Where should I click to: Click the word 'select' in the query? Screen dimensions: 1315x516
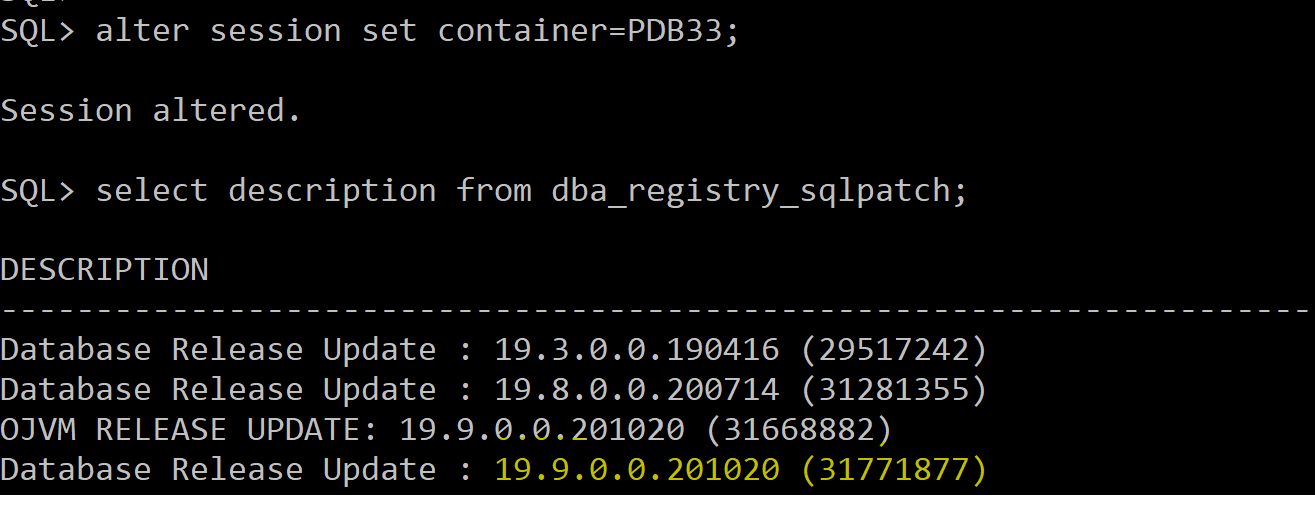(x=151, y=191)
